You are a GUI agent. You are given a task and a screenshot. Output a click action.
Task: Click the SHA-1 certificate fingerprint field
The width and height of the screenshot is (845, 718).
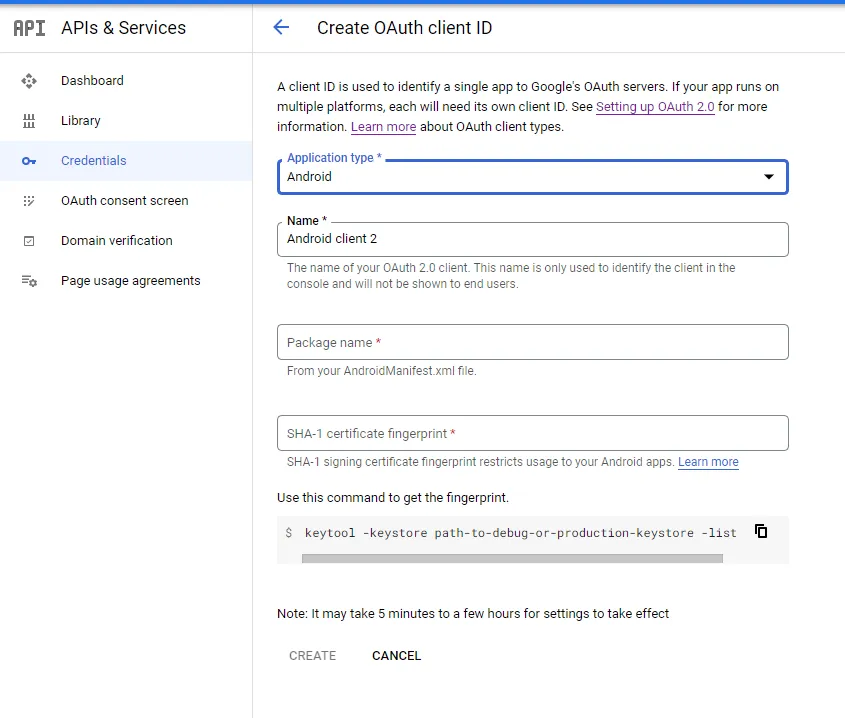532,433
